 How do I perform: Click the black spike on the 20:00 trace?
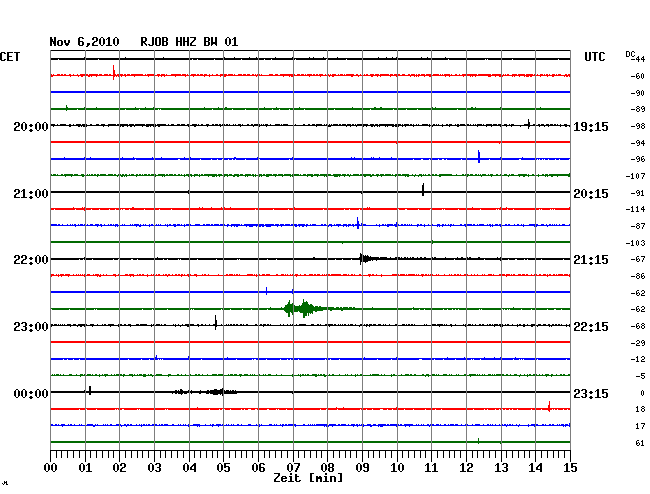(x=529, y=124)
